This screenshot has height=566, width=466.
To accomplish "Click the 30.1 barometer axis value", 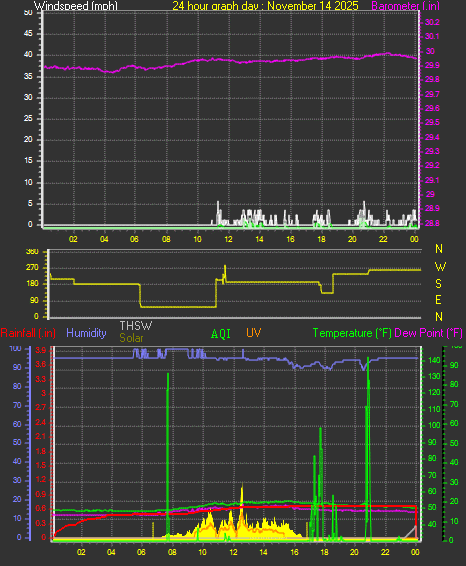I will click(432, 36).
